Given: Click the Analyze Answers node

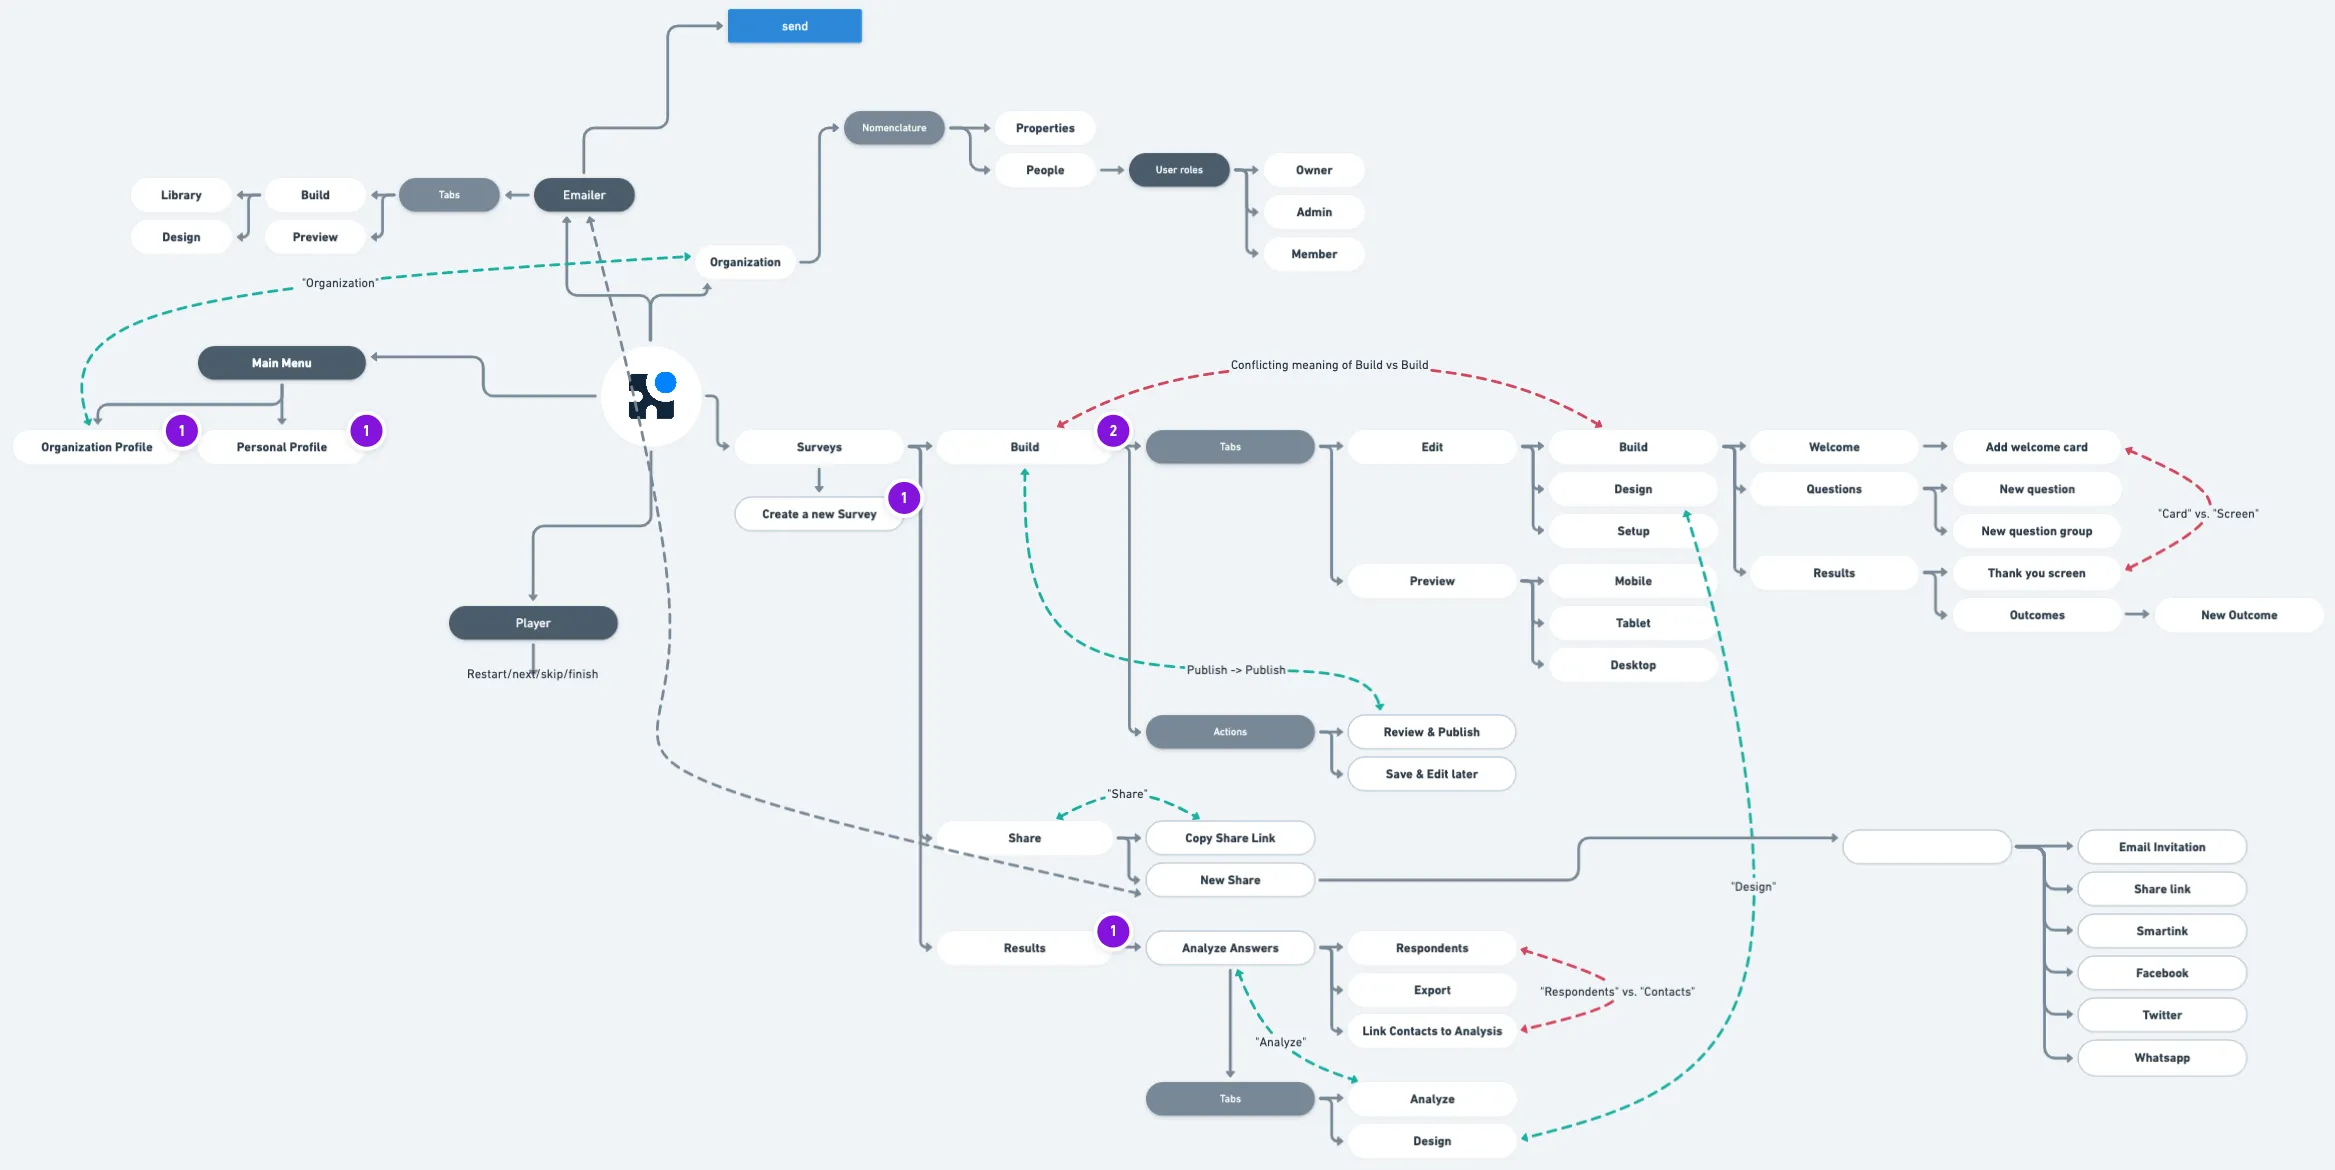Looking at the screenshot, I should (1230, 948).
